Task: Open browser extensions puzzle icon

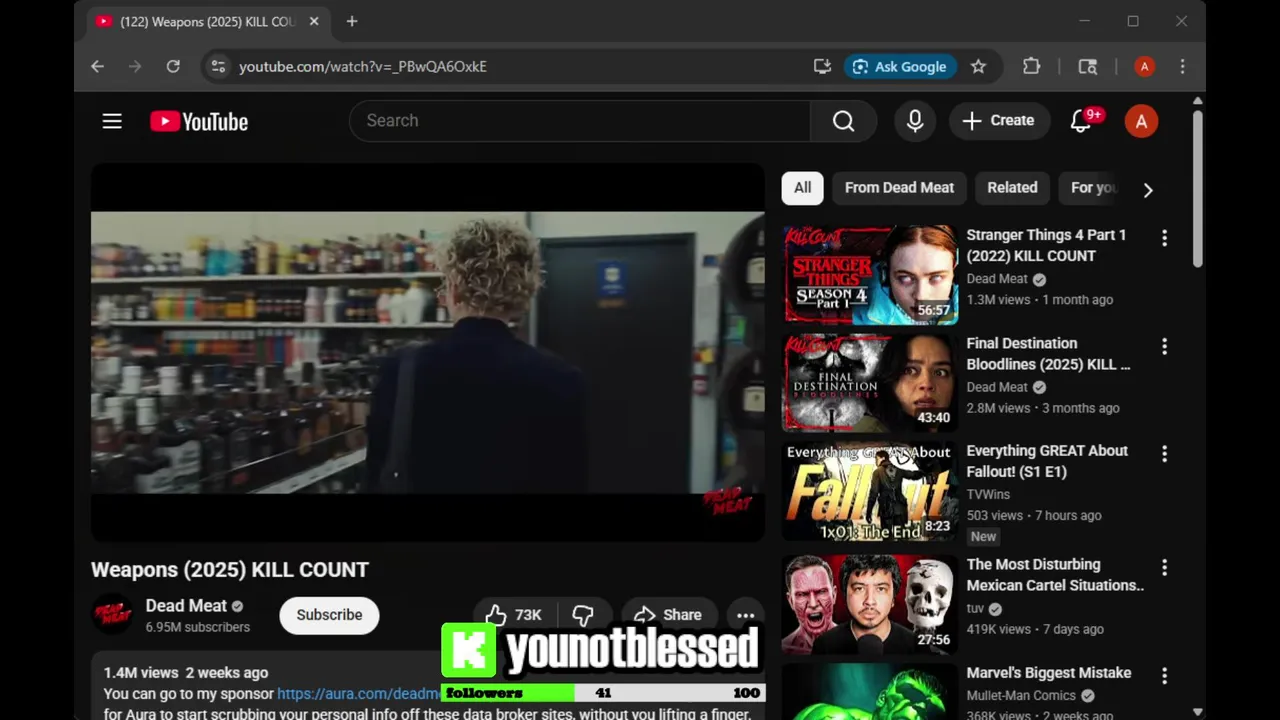Action: [x=1031, y=66]
